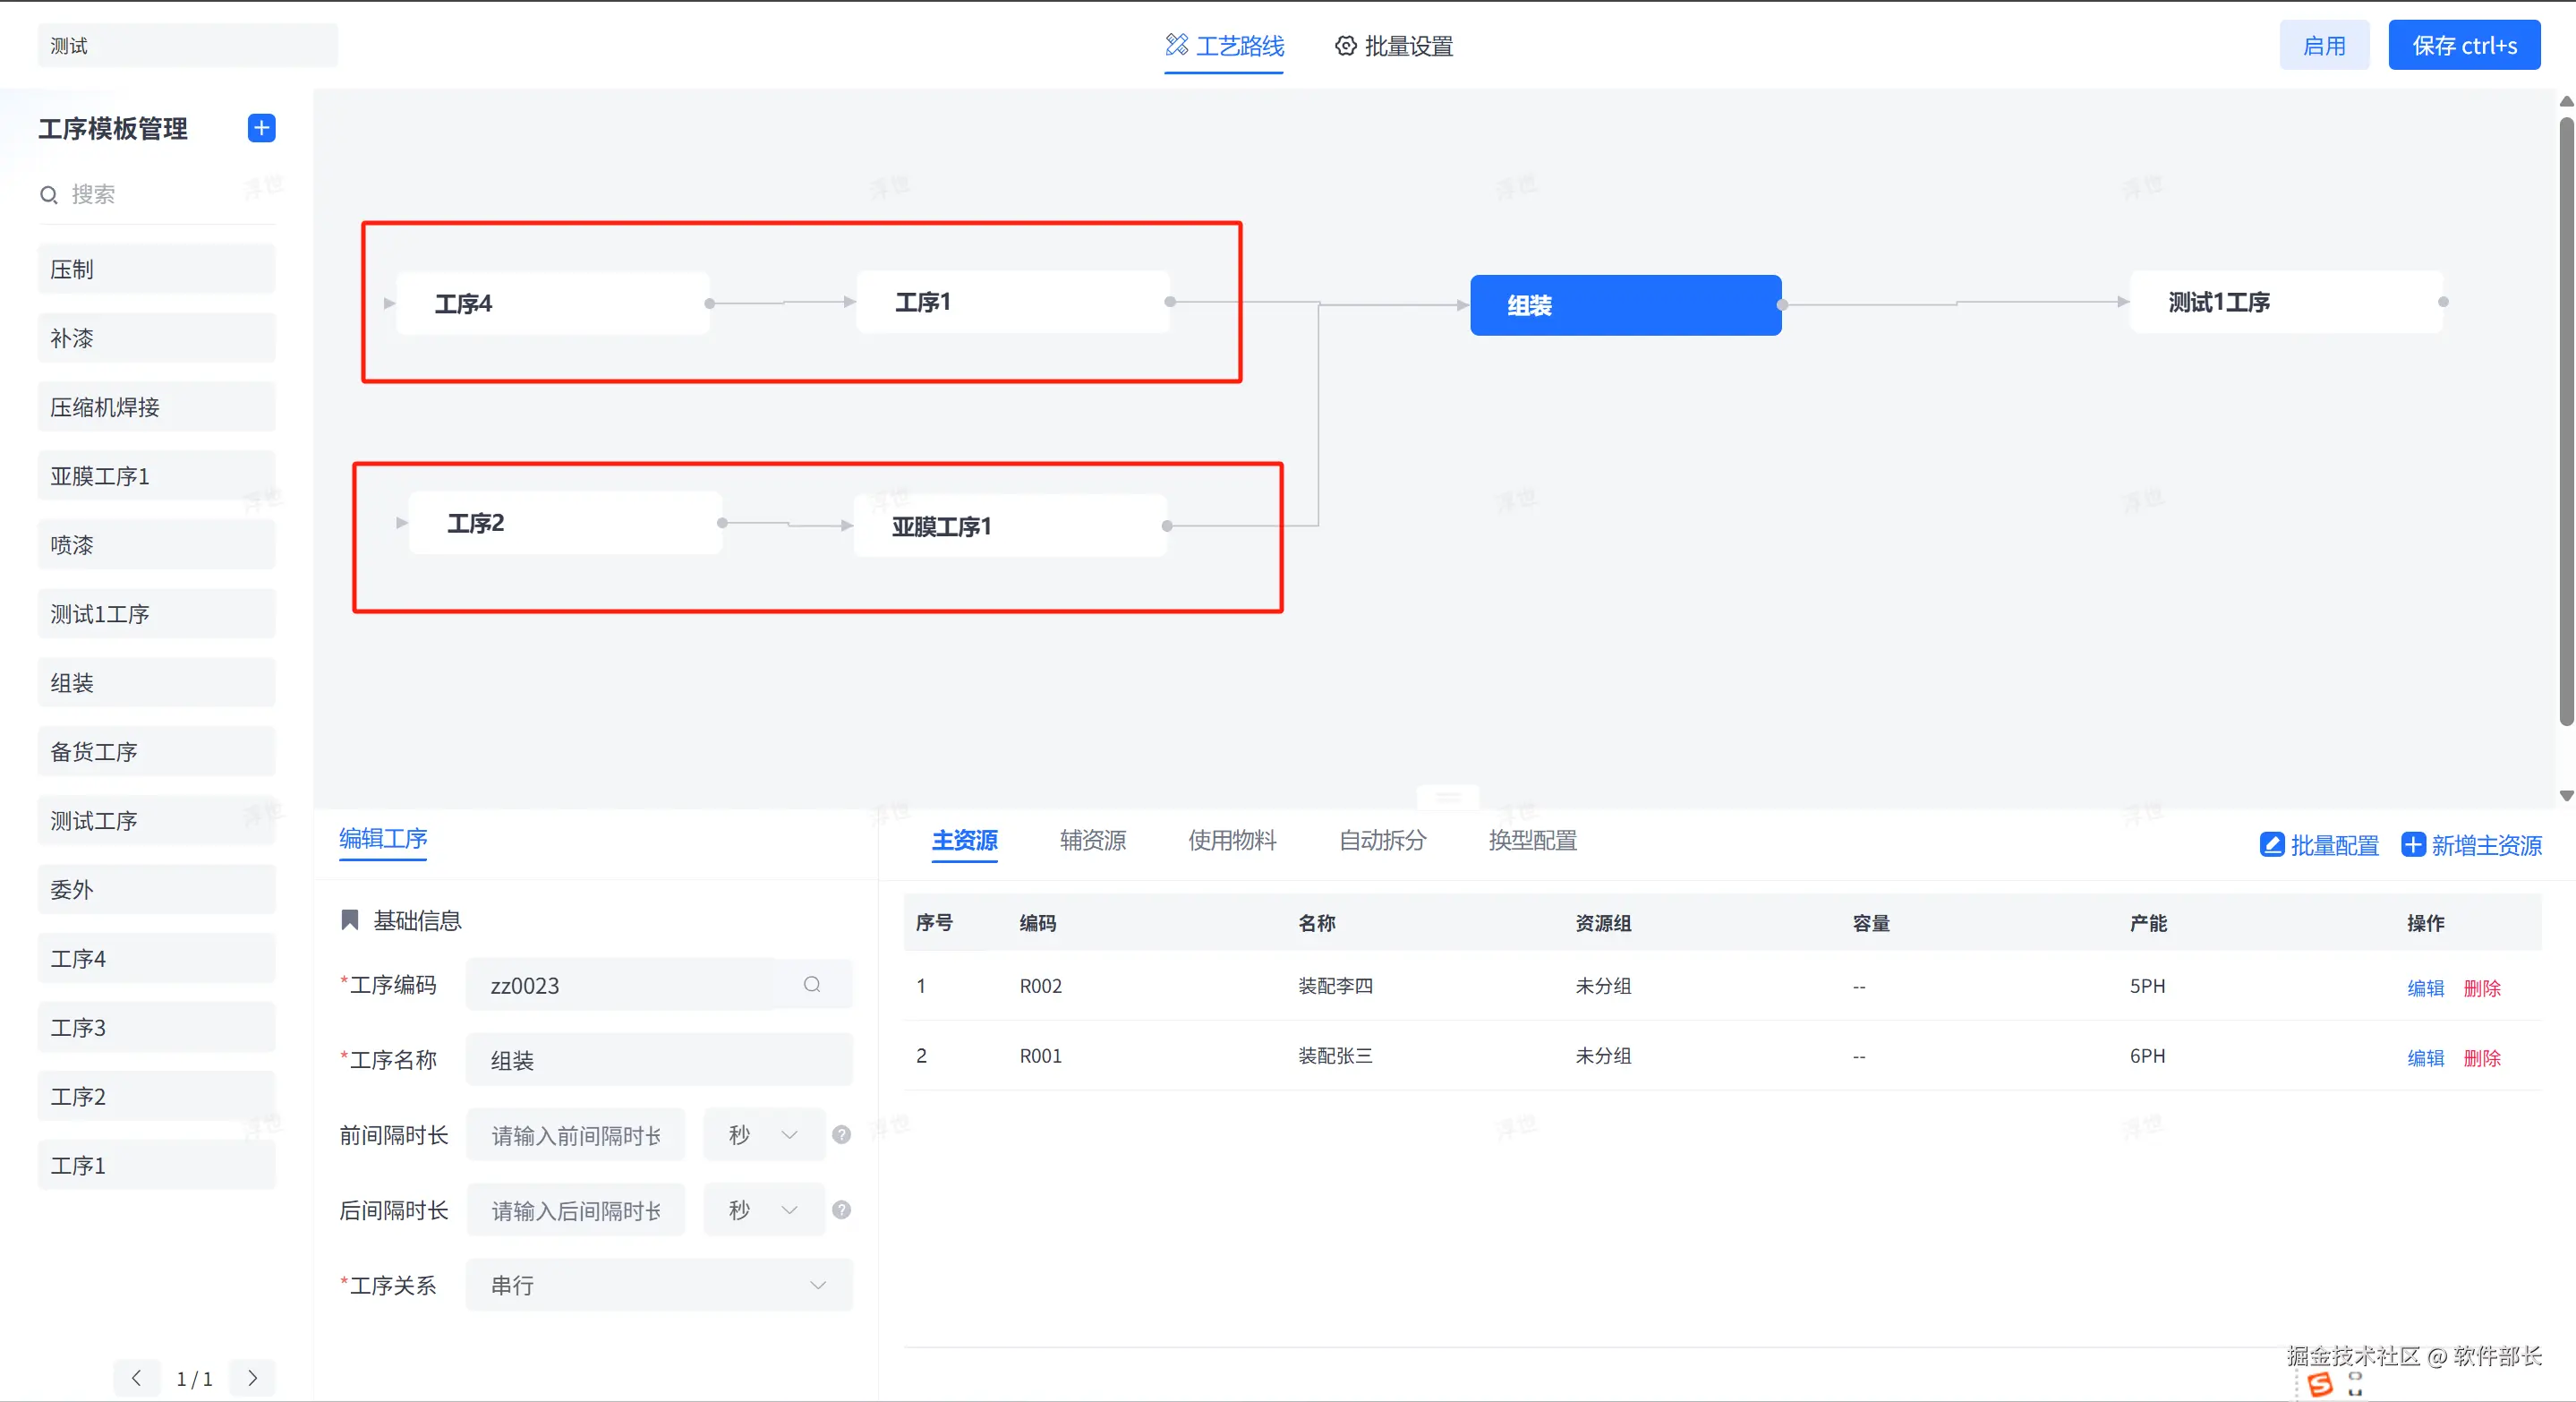Screen dimensions: 2576x1402
Task: Open the 前间隔时长 unit 秒 dropdown
Action: coord(764,1134)
